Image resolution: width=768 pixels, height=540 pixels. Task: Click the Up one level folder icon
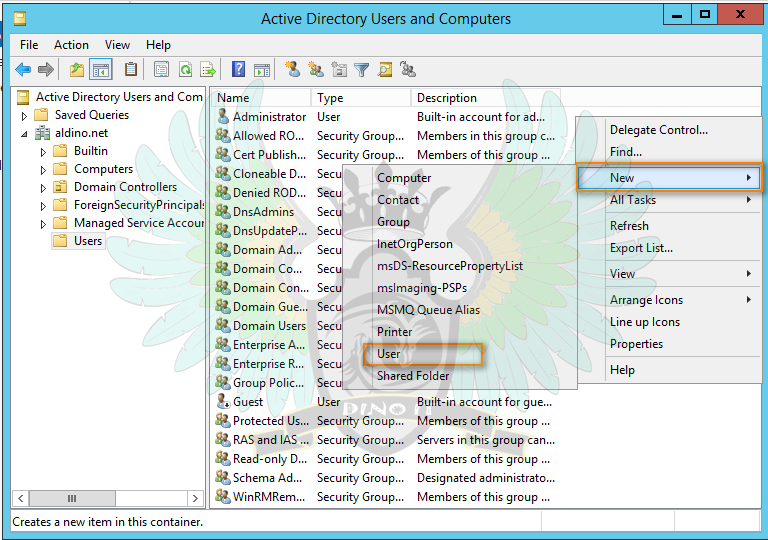[x=76, y=70]
